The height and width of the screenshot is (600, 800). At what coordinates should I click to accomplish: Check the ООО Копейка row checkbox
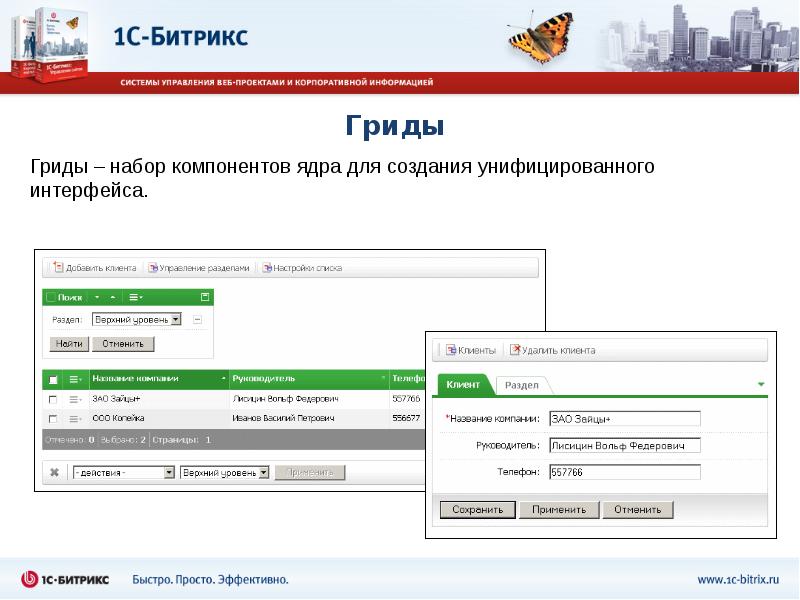click(53, 419)
